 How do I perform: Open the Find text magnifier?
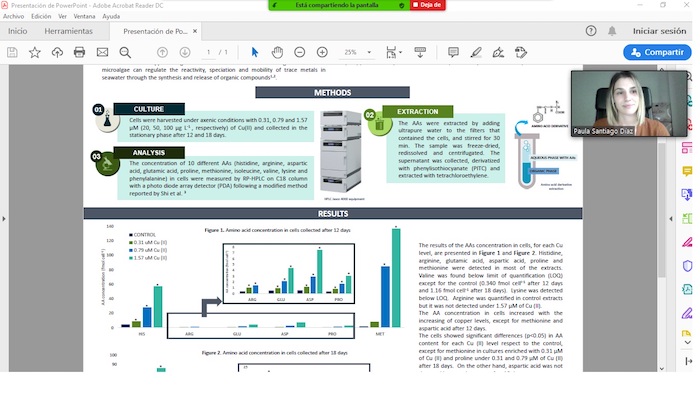(125, 53)
